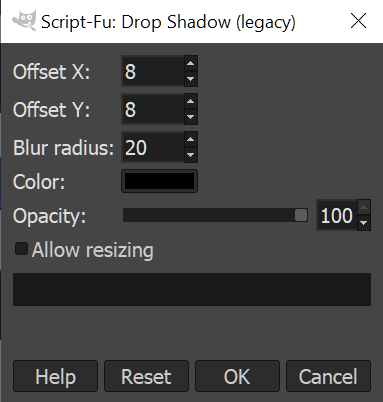Click the Opacity value field showing 100
Screen dimensions: 383x402
(337, 215)
